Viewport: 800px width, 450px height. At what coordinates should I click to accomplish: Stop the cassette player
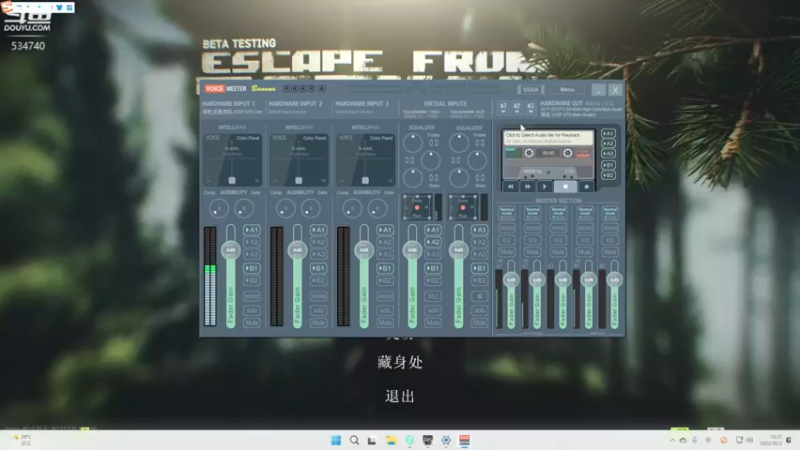(x=565, y=187)
